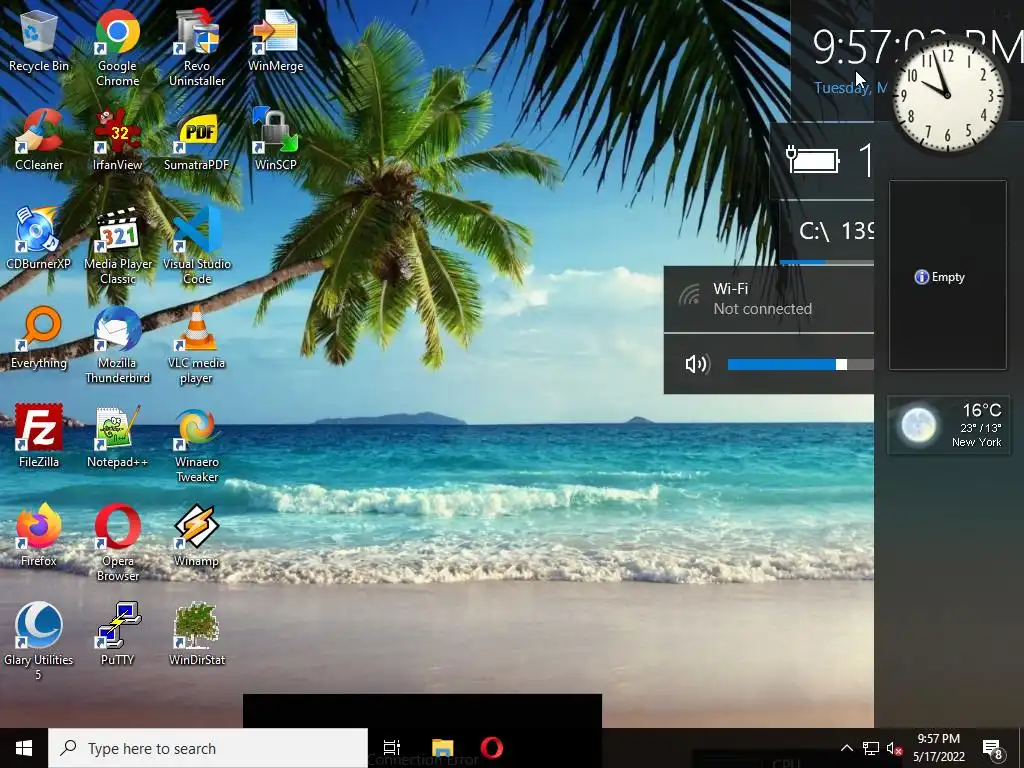Viewport: 1024px width, 768px height.
Task: Select the PuTTY desktop shortcut
Action: point(118,634)
